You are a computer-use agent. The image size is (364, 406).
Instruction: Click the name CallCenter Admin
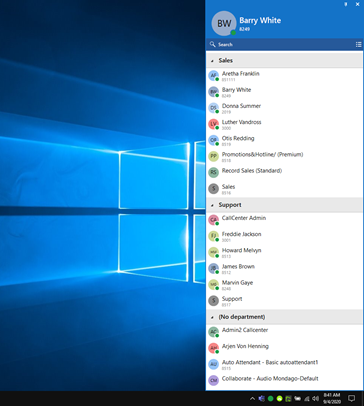click(x=244, y=218)
